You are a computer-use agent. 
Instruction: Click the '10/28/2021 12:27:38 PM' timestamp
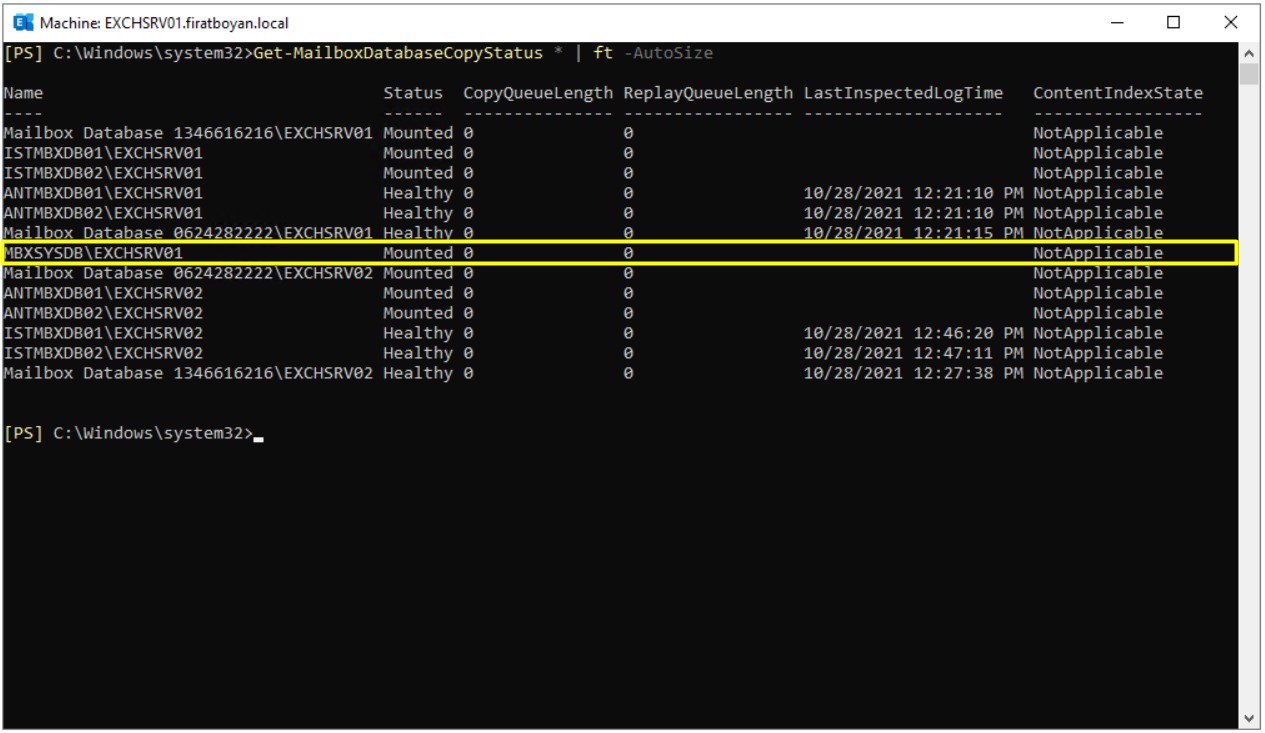click(x=914, y=373)
